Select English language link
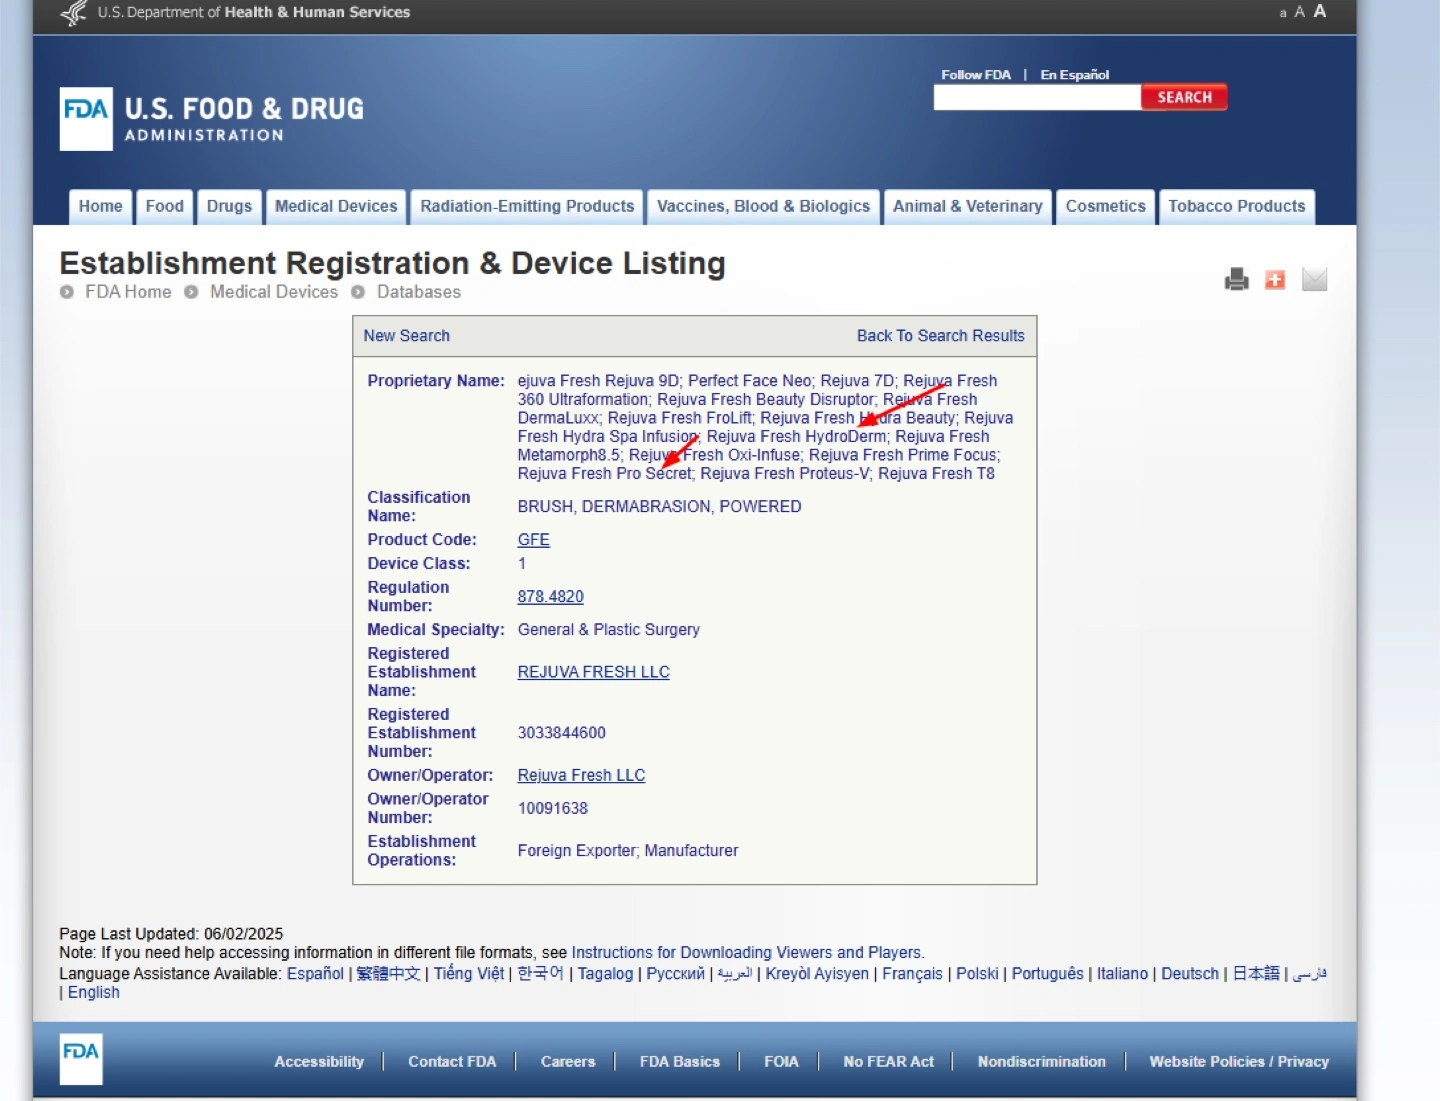The height and width of the screenshot is (1101, 1440). point(93,993)
